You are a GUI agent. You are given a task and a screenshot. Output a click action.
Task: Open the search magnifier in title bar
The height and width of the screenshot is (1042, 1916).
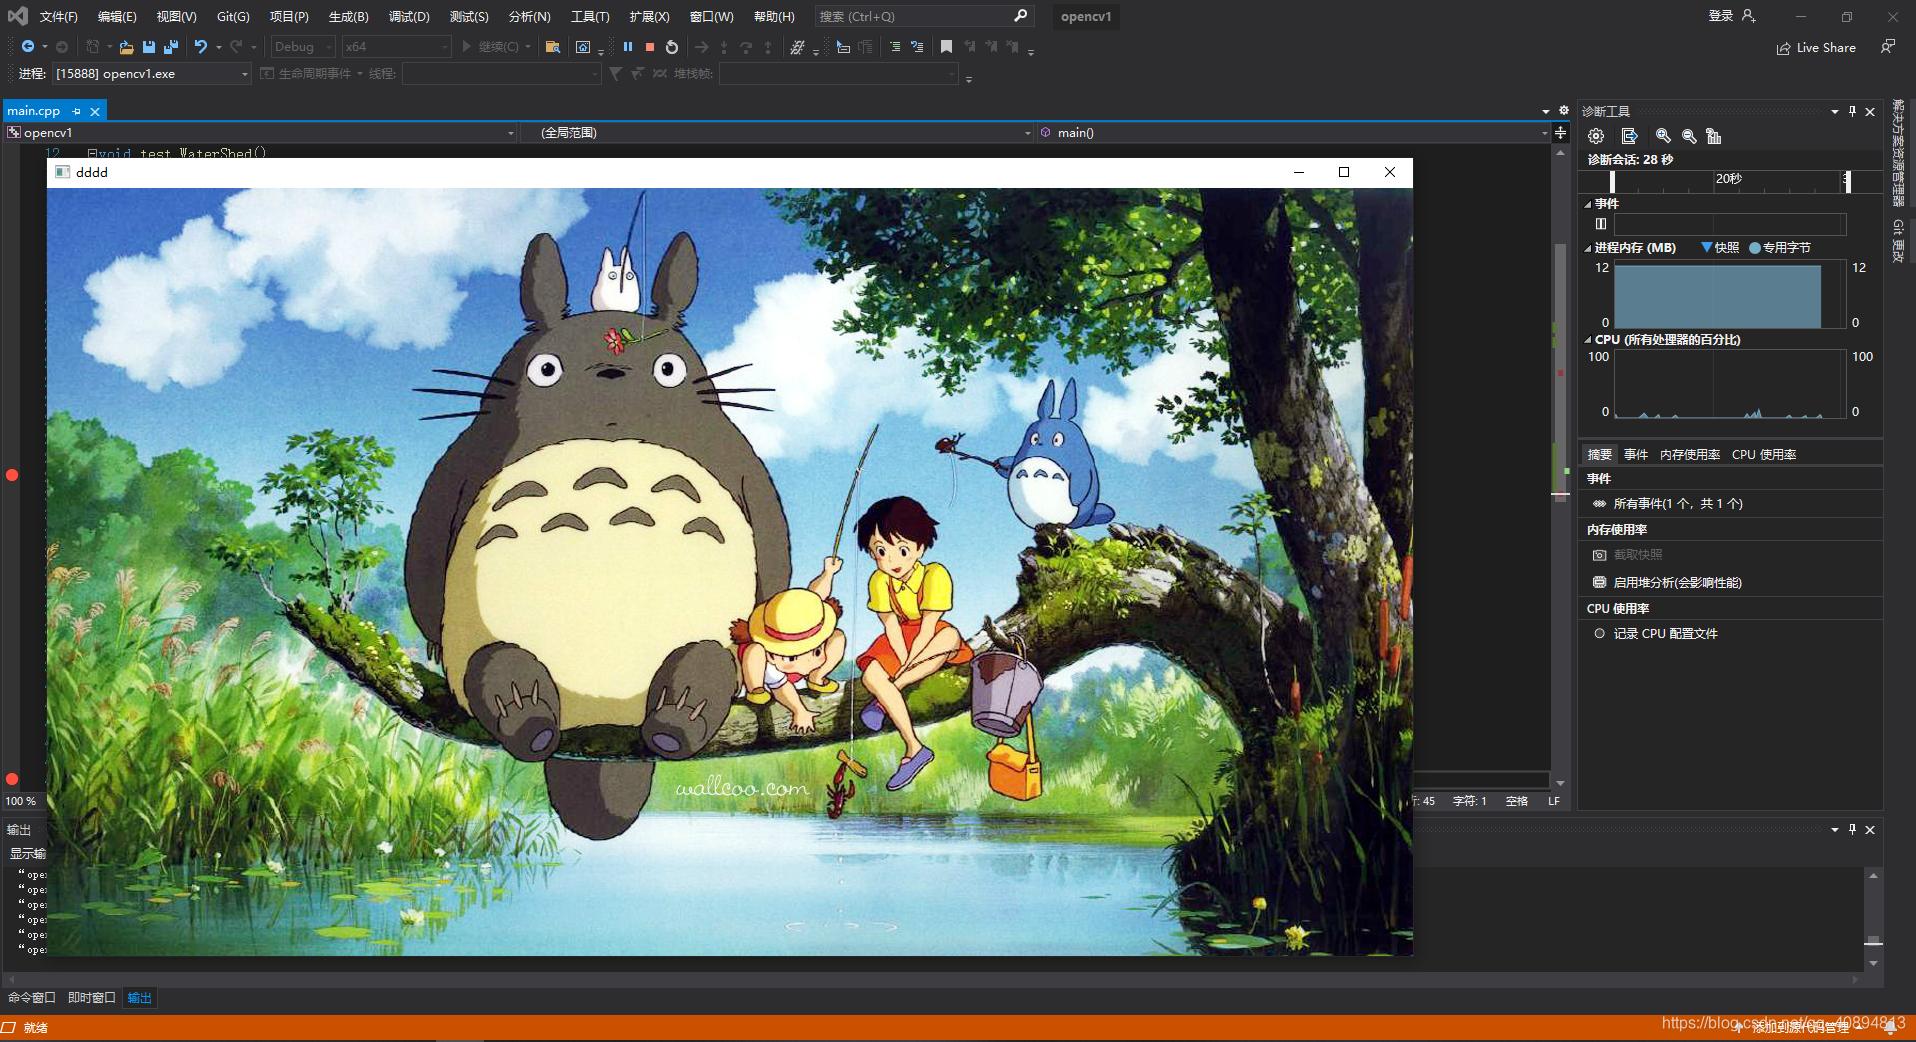click(1020, 16)
